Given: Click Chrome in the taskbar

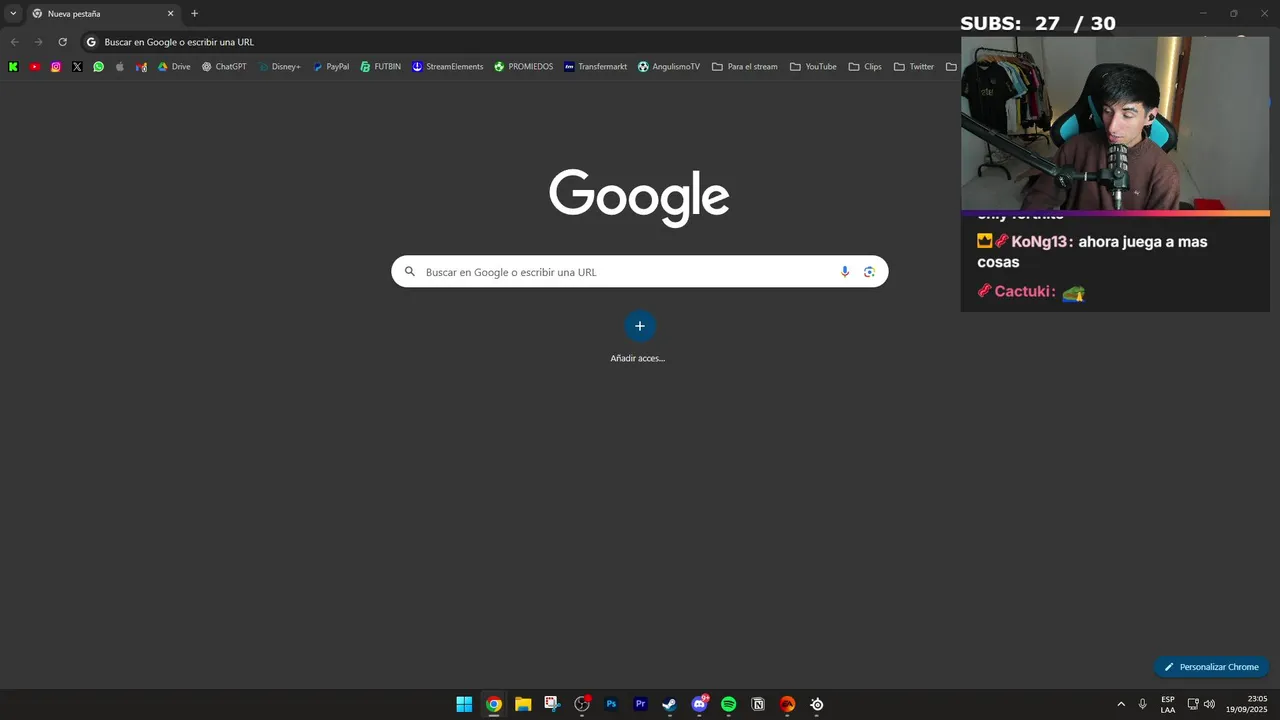Looking at the screenshot, I should (x=494, y=704).
